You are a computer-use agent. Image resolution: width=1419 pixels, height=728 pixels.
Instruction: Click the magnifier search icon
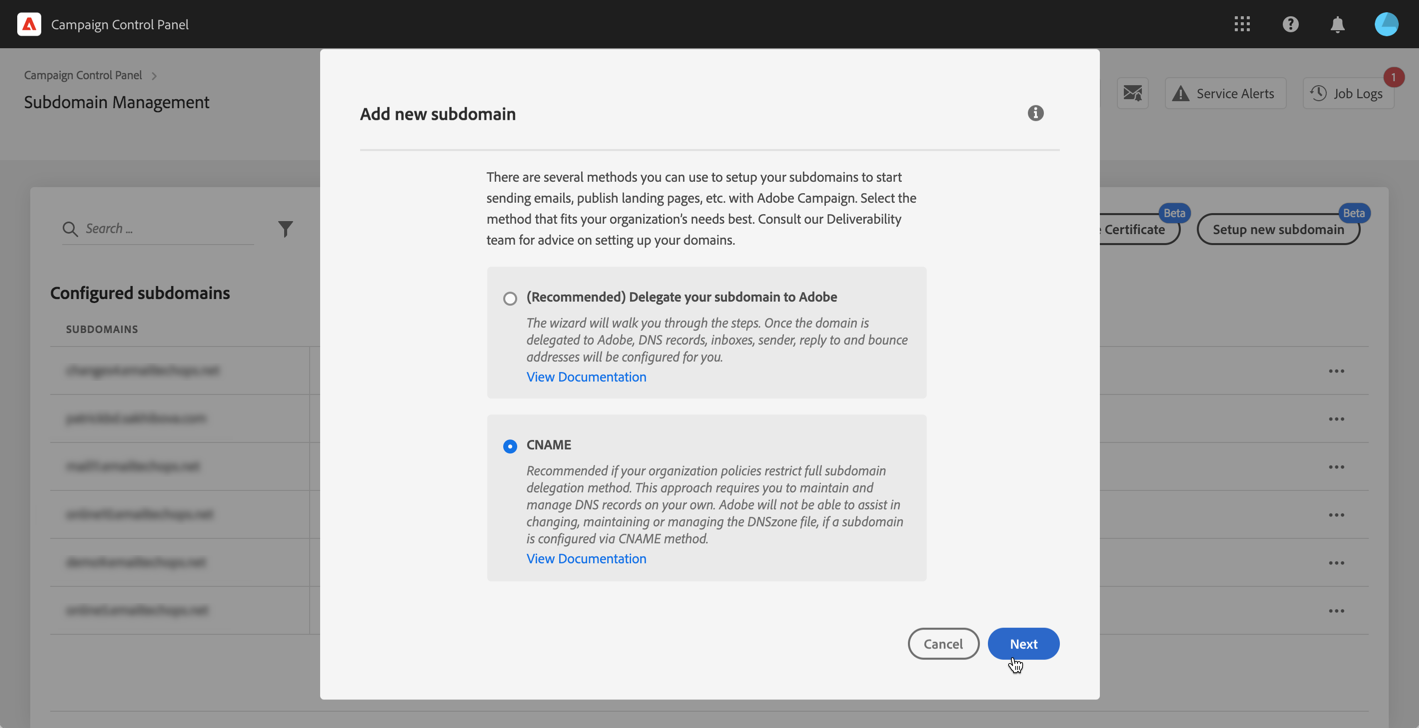70,229
